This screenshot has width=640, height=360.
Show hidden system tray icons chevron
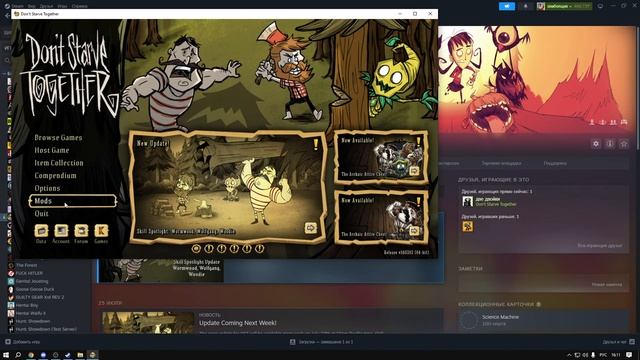pyautogui.click(x=569, y=355)
